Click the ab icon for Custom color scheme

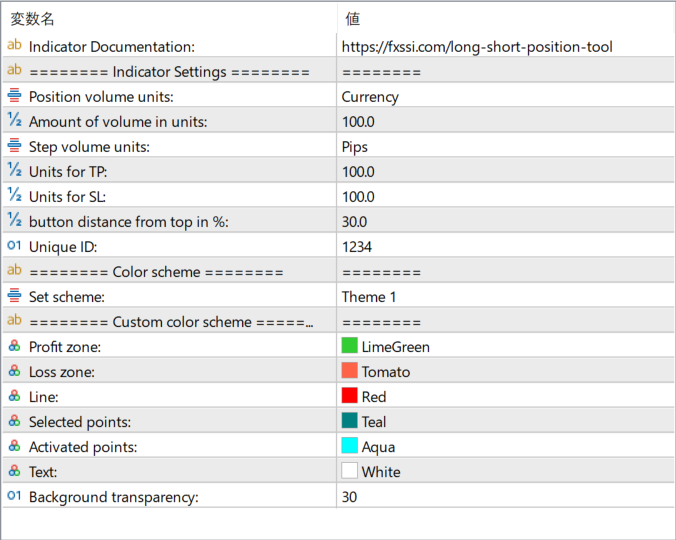pos(14,320)
